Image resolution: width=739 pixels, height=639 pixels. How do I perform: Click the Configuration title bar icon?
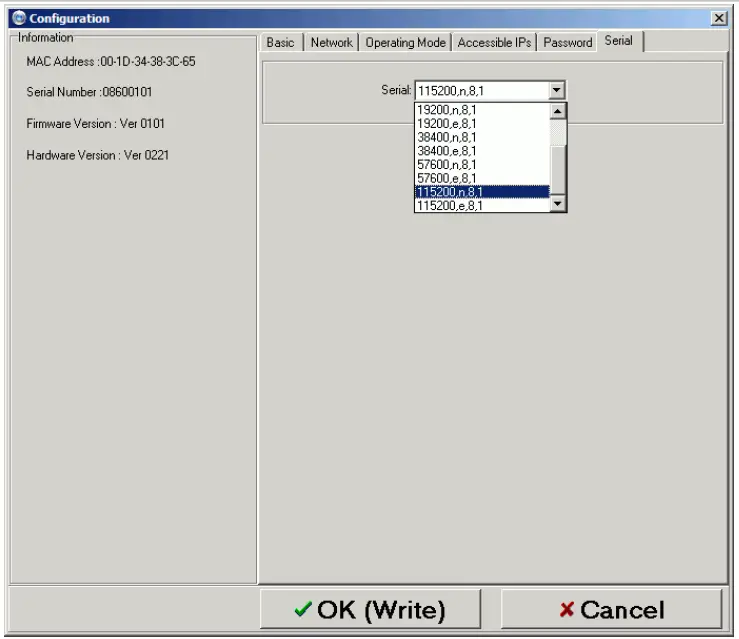pos(19,18)
